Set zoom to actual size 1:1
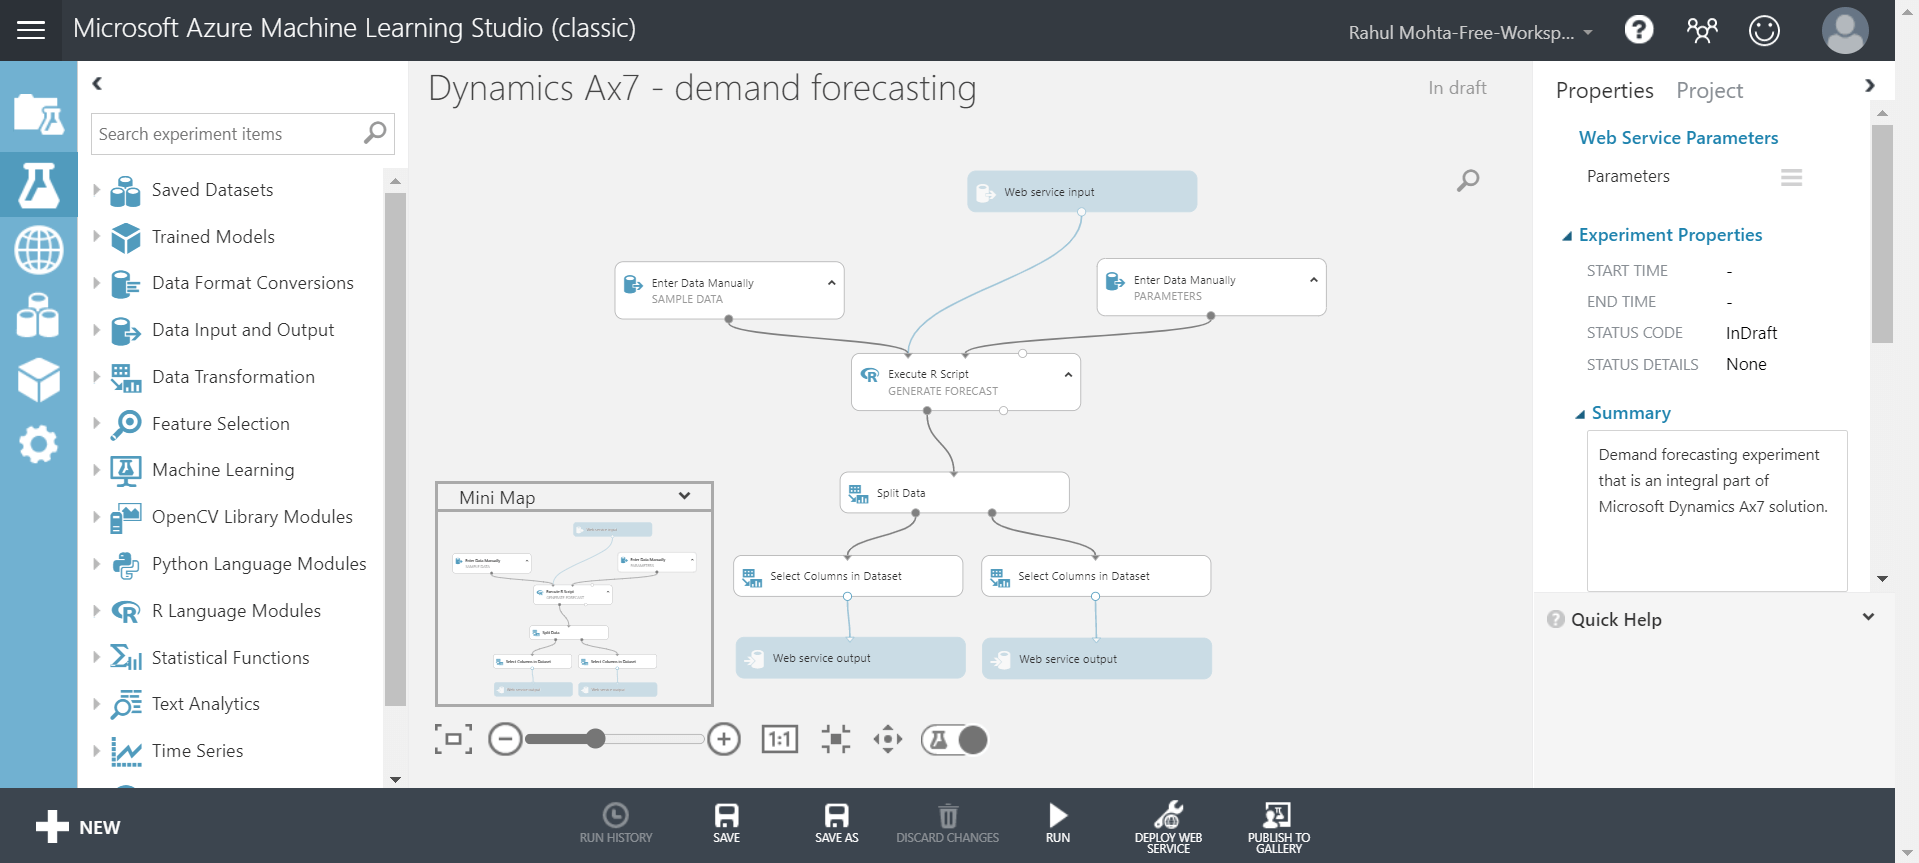This screenshot has height=863, width=1919. 780,739
